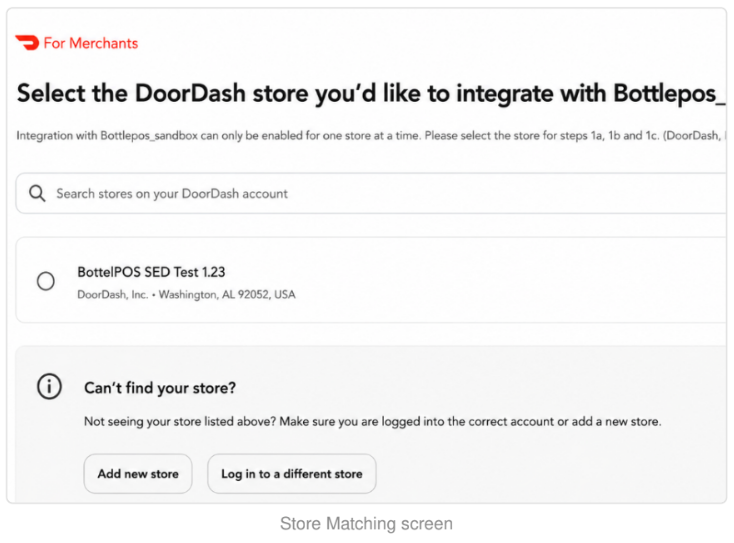
Task: Click the BottelPOS SED Test 1.23 store name
Action: [151, 272]
